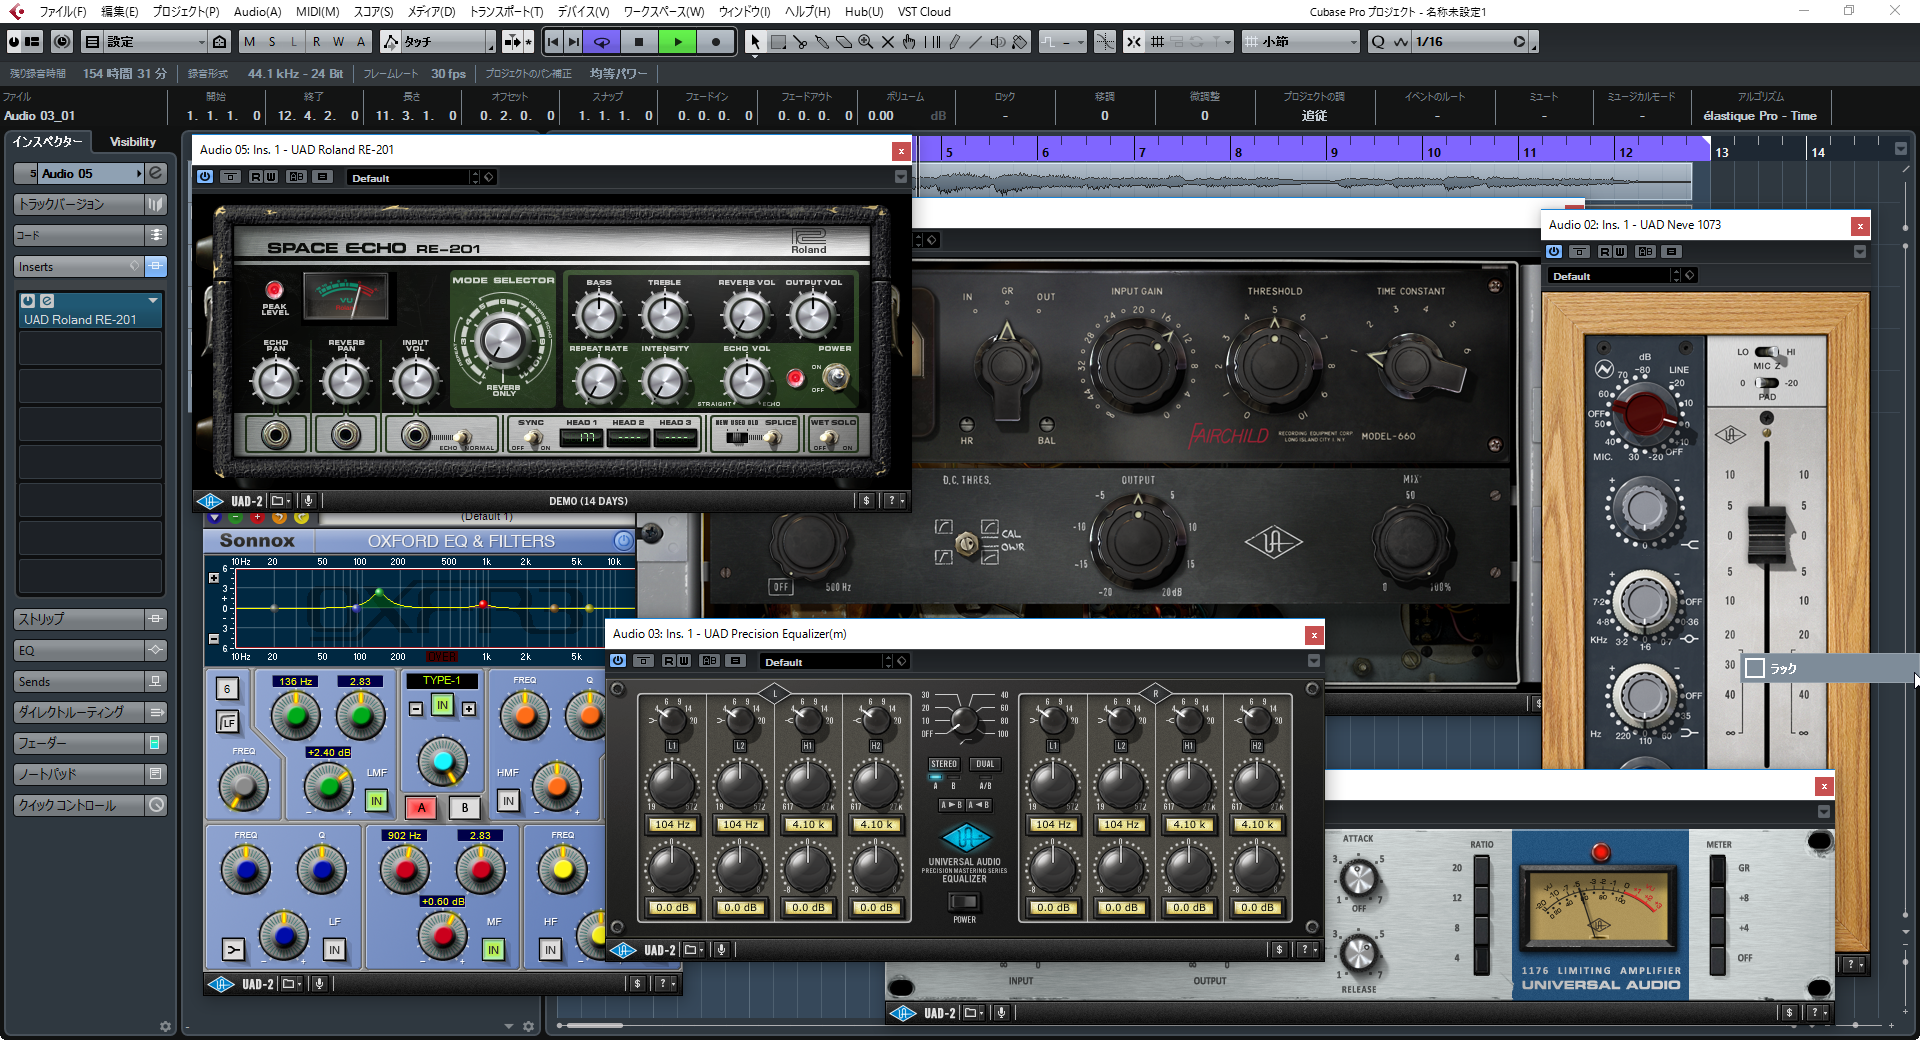
Task: Open the 設定 configuration dropdown
Action: (155, 42)
